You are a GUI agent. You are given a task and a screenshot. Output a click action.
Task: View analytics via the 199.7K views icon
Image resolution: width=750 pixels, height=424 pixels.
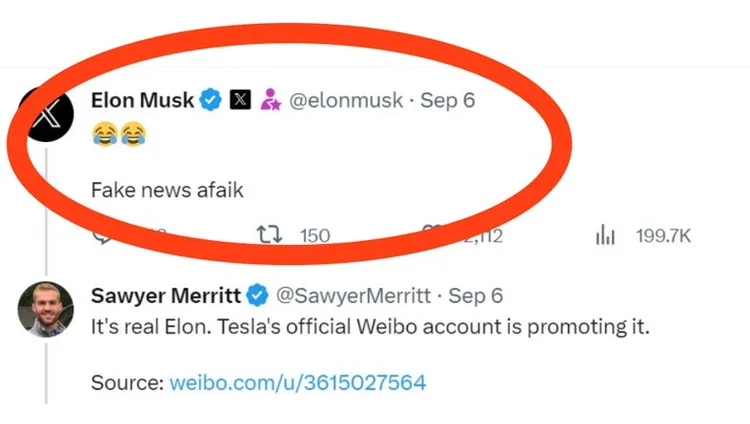pos(605,236)
